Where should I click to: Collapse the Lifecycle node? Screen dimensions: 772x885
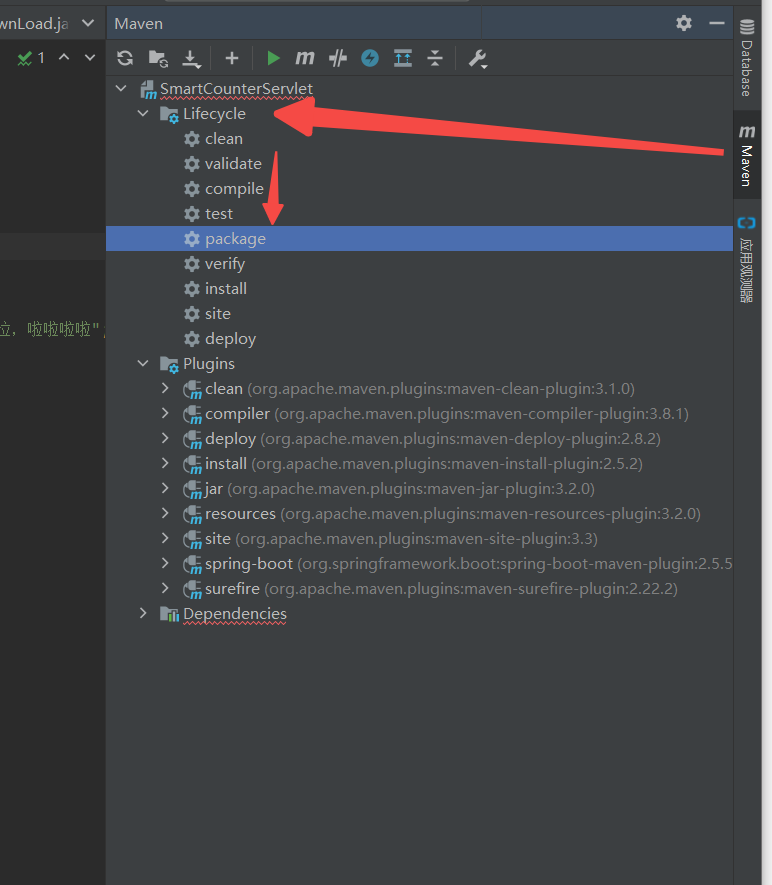(143, 113)
